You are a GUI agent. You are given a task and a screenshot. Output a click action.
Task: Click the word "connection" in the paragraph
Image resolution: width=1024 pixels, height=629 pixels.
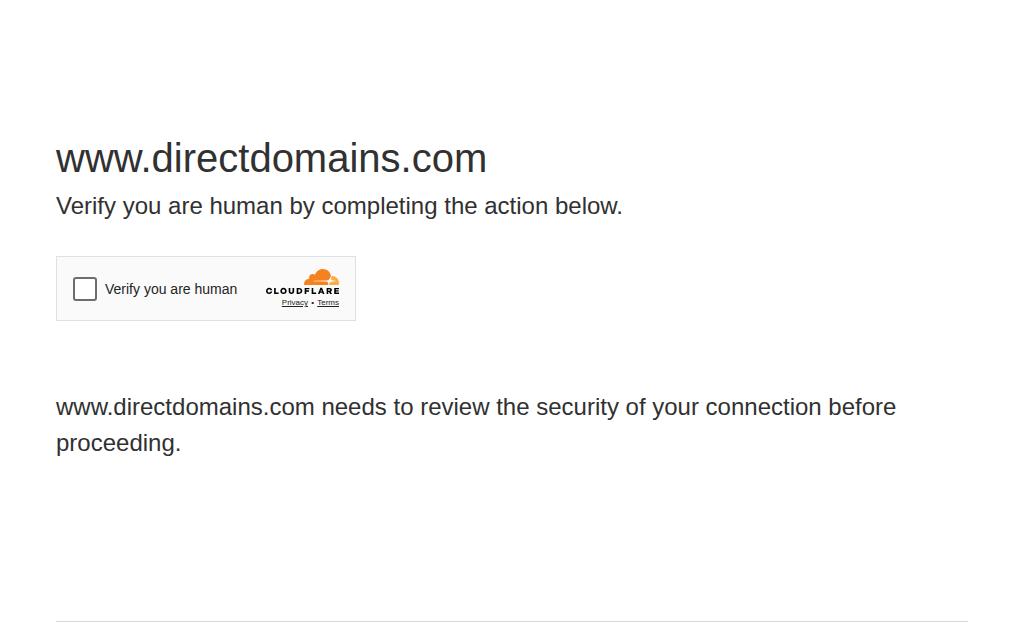pos(763,408)
